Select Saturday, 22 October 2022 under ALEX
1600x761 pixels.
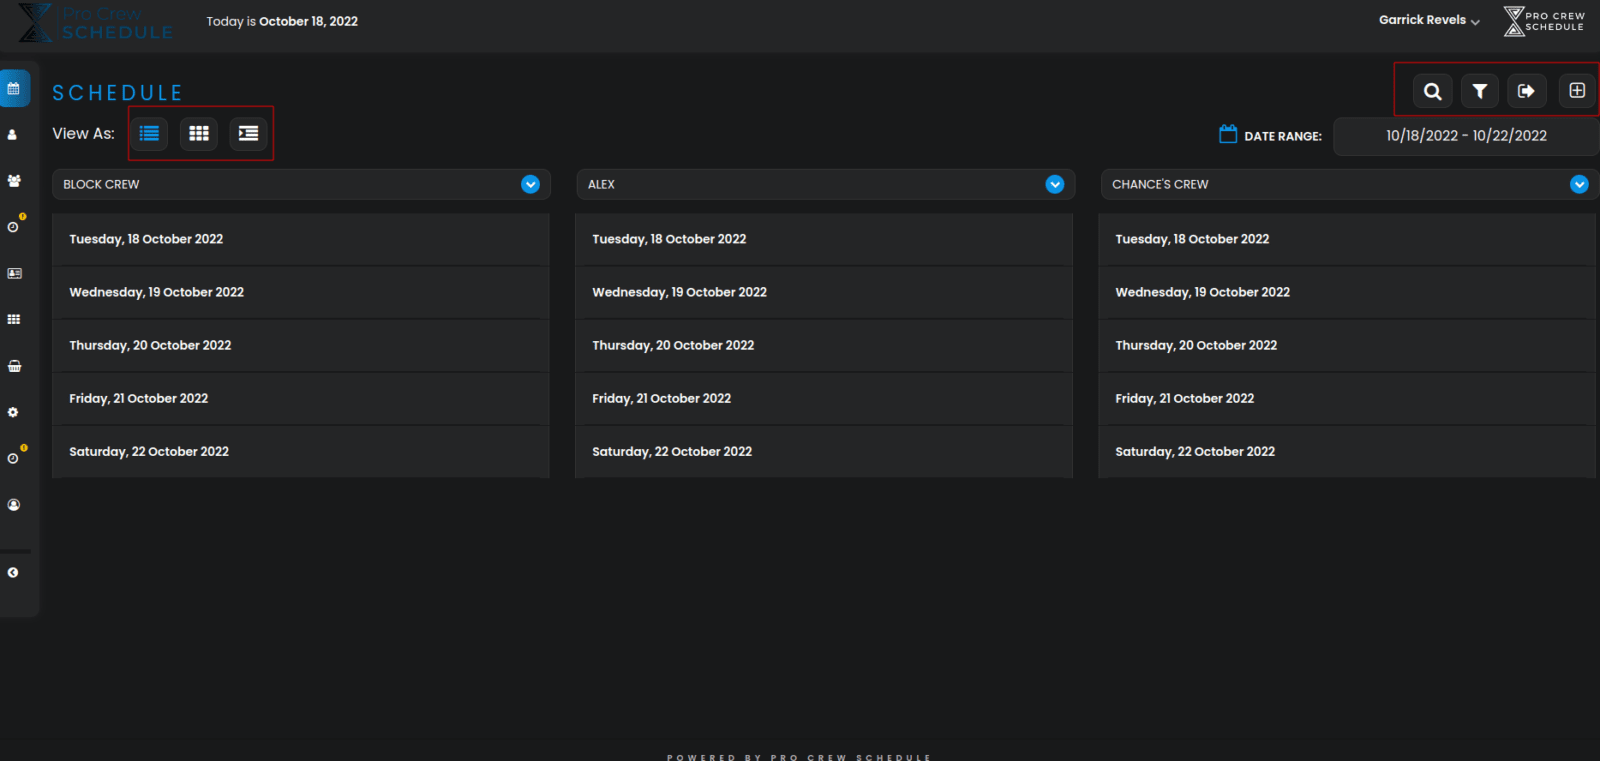824,451
